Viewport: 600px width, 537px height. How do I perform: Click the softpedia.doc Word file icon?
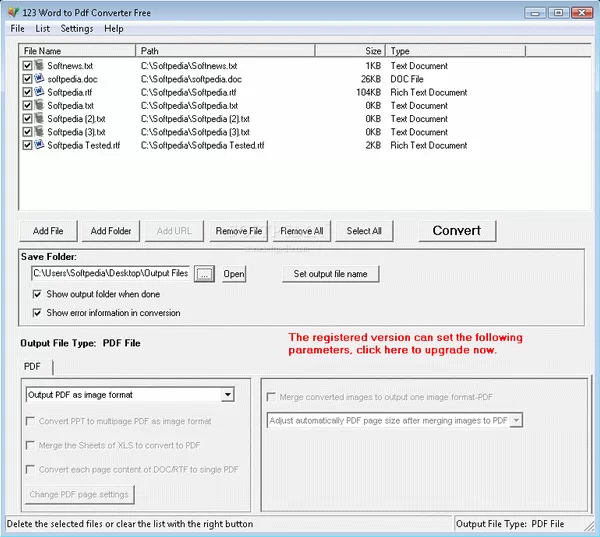point(39,78)
